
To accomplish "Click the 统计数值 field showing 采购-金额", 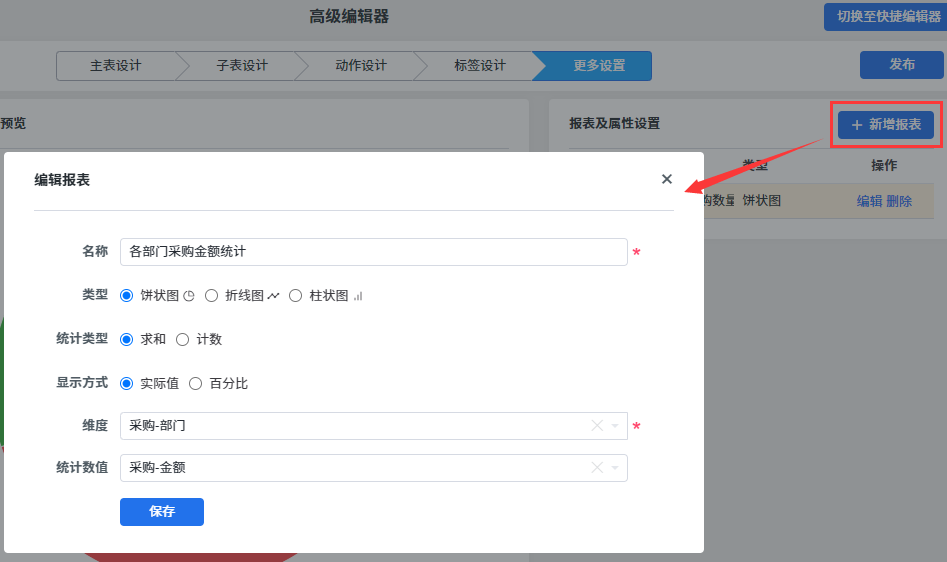I will [374, 468].
